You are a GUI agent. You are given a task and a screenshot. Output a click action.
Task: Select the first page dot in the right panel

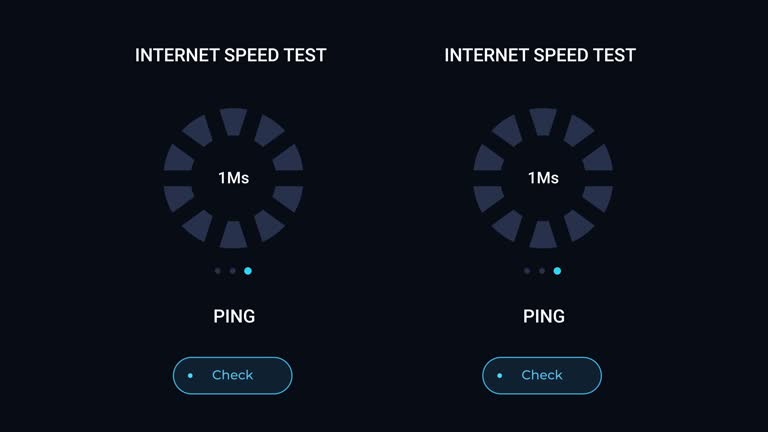[x=527, y=270]
